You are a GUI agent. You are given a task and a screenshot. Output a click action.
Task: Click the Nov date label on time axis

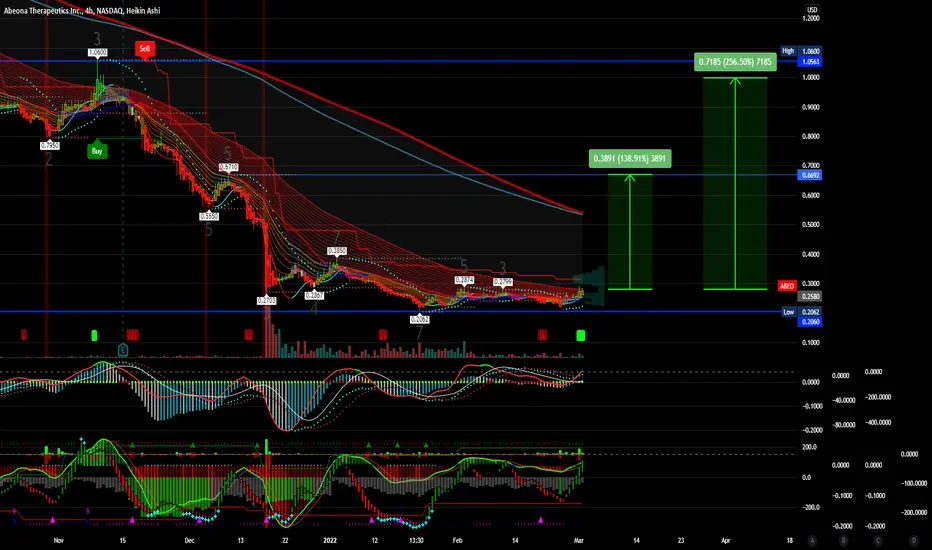[58, 540]
